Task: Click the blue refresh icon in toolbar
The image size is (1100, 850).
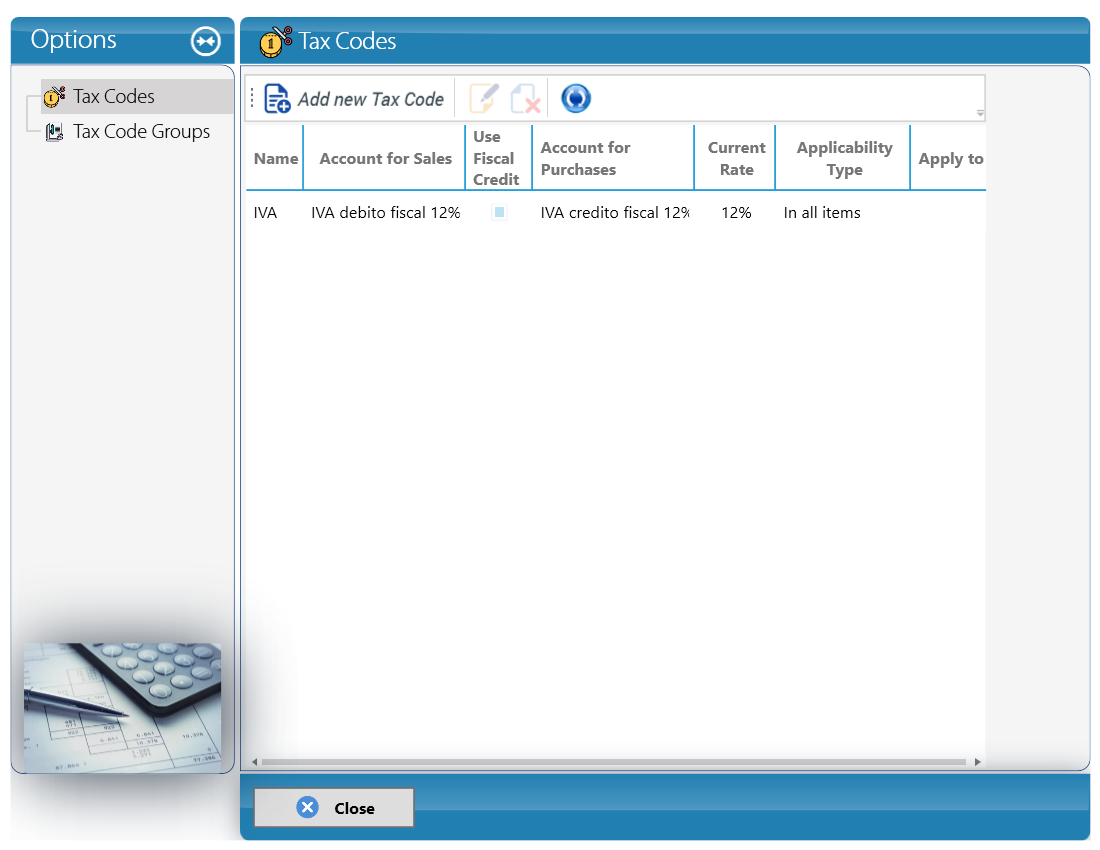Action: (x=576, y=98)
